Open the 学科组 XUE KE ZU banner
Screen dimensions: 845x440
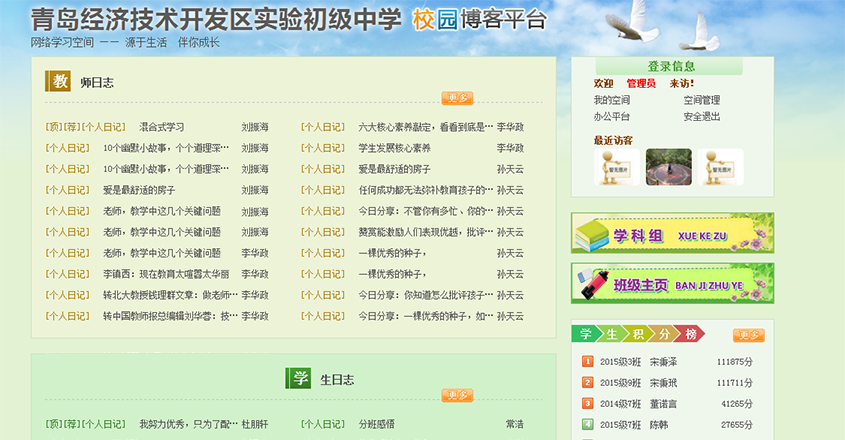point(673,233)
